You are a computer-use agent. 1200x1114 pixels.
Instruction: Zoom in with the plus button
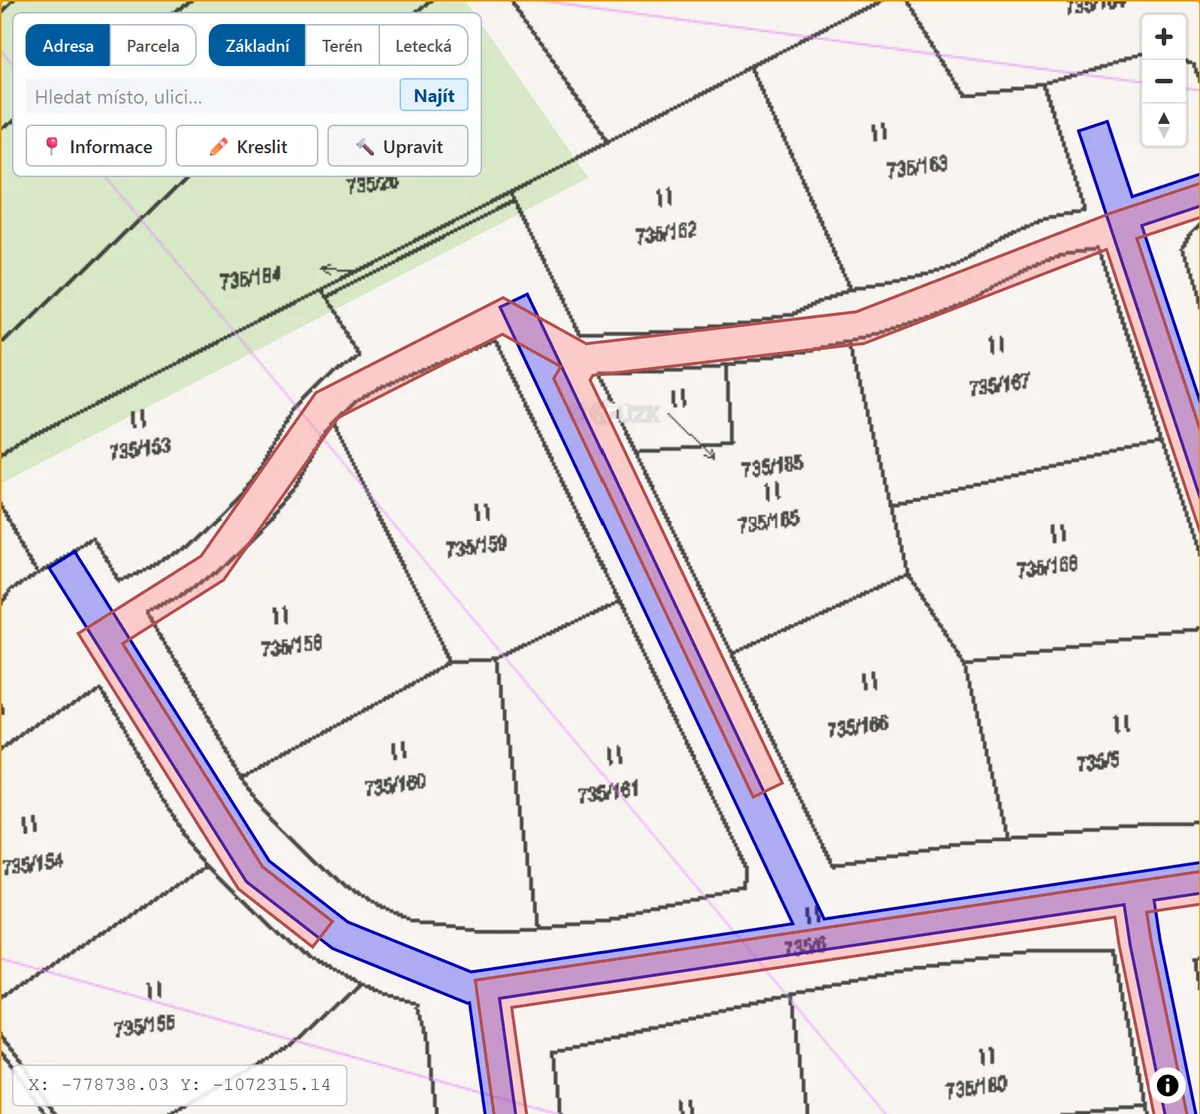[1163, 38]
